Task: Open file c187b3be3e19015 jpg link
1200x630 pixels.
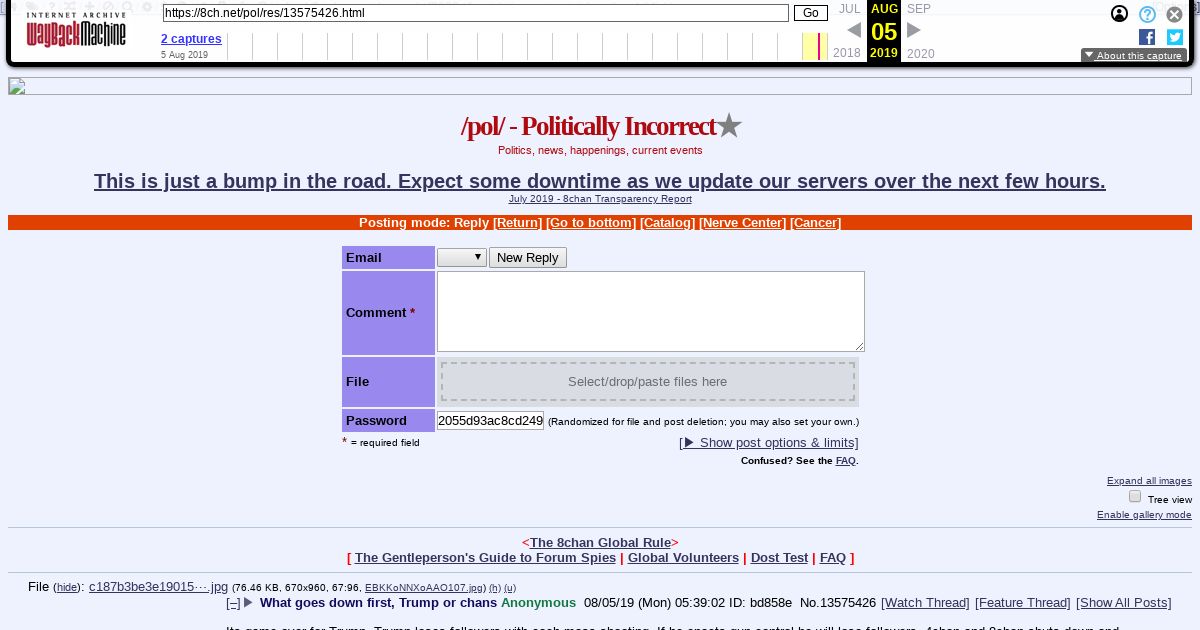Action: pos(158,587)
